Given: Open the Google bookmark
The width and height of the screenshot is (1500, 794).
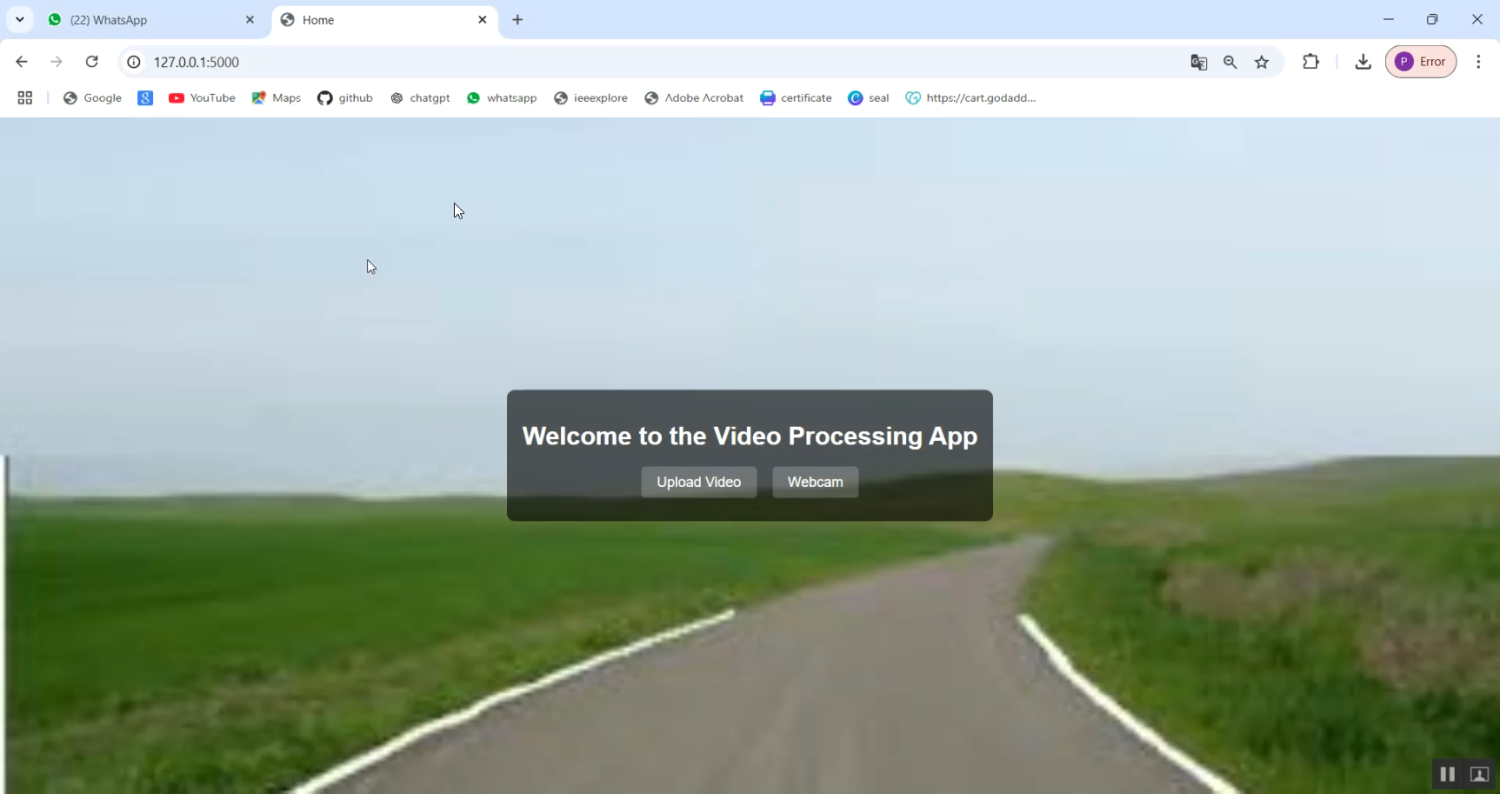Looking at the screenshot, I should [92, 98].
